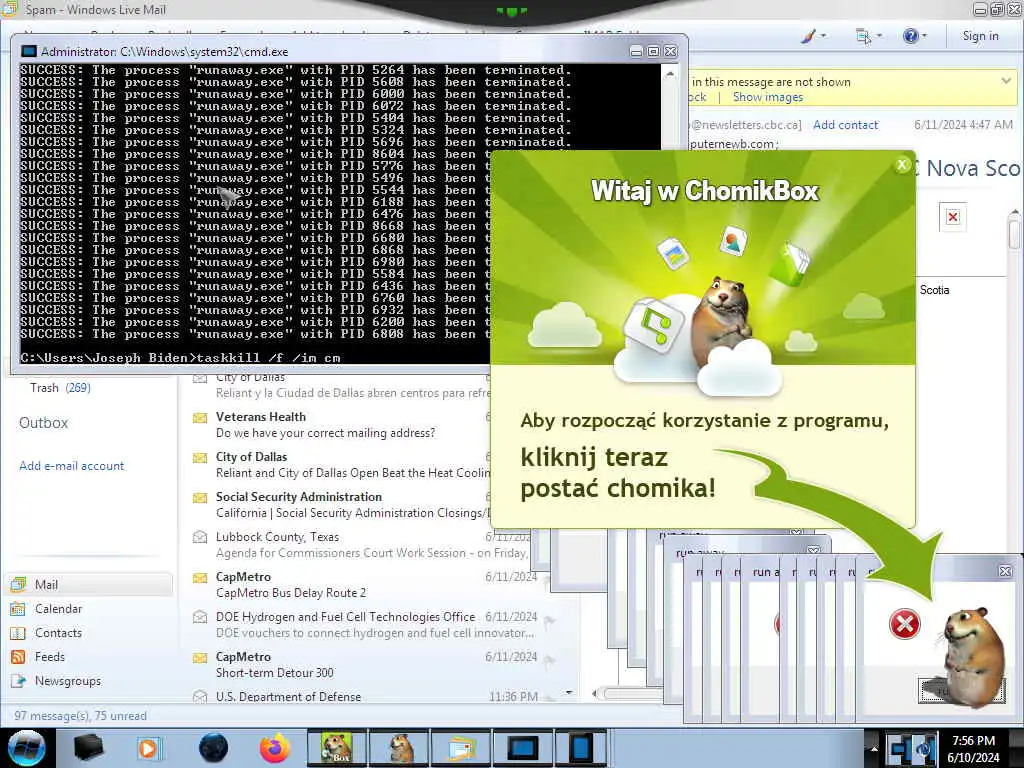Click the blue Help question mark icon
Image resolution: width=1024 pixels, height=768 pixels.
(x=910, y=36)
